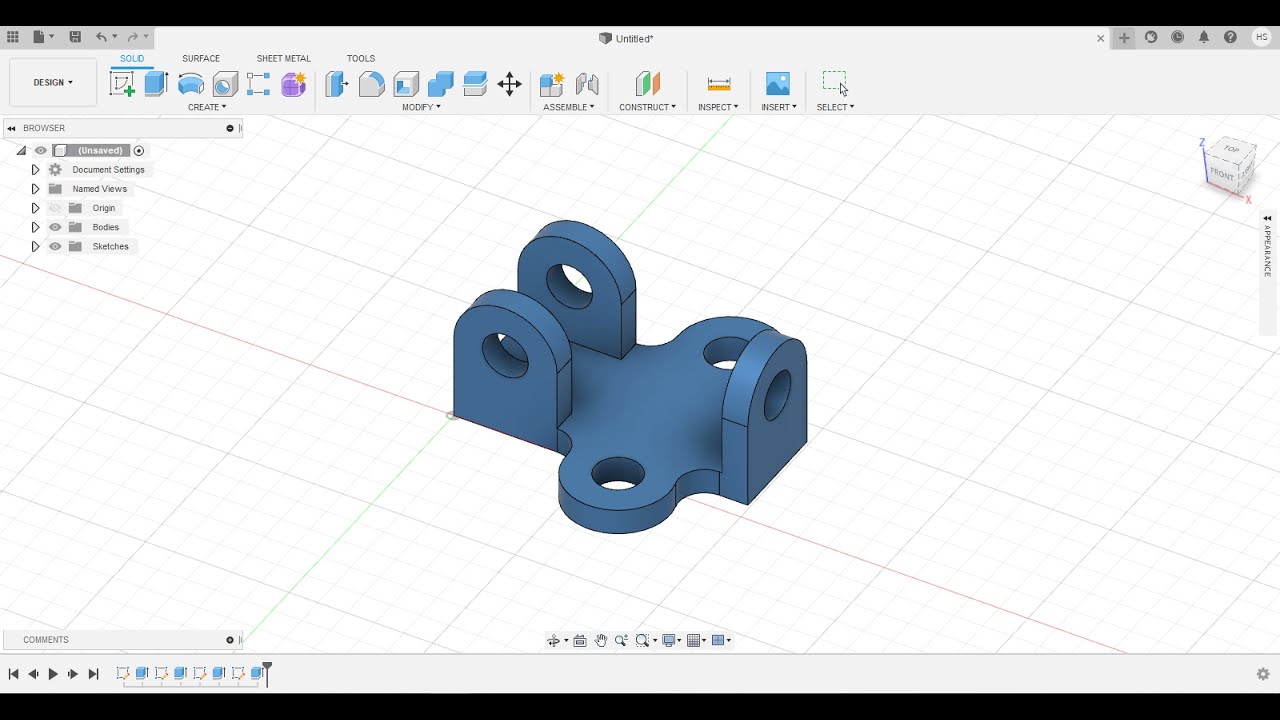Select the Fillet tool

click(x=371, y=84)
